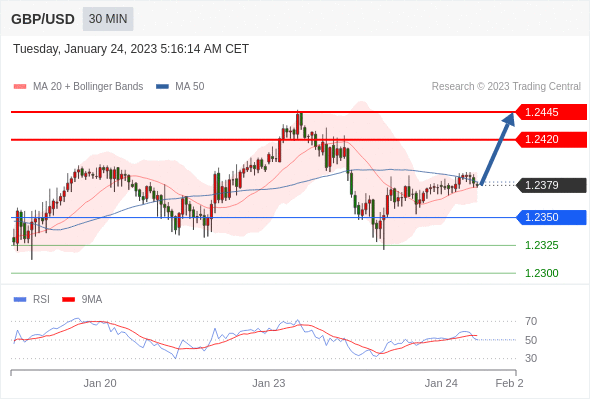Toggle the RSI legend label

[41, 300]
